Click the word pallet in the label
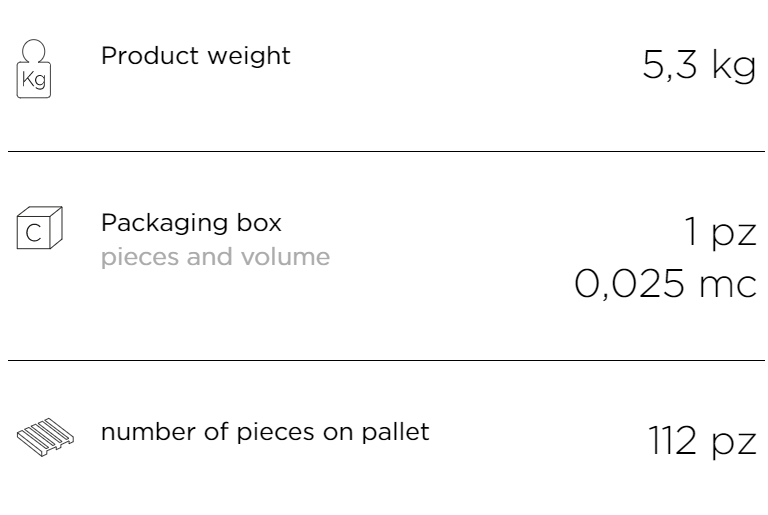The width and height of the screenshot is (768, 515). tap(395, 433)
